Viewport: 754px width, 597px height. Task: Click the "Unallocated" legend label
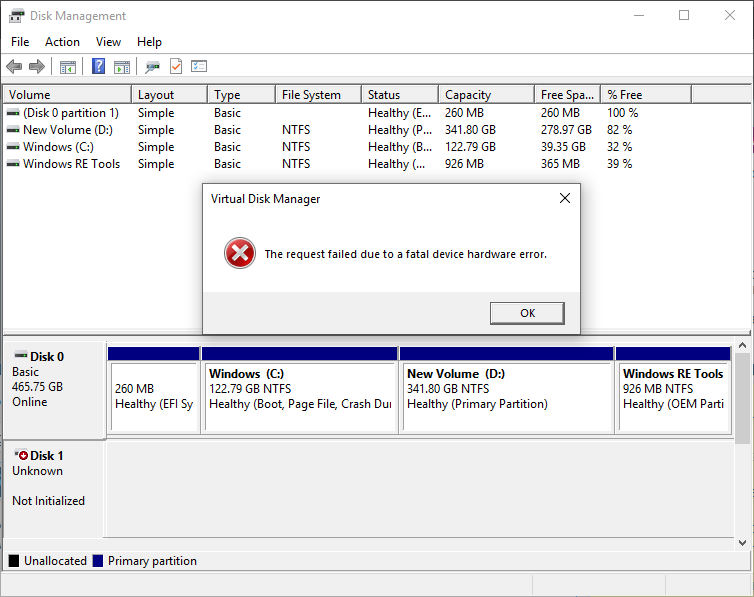55,561
